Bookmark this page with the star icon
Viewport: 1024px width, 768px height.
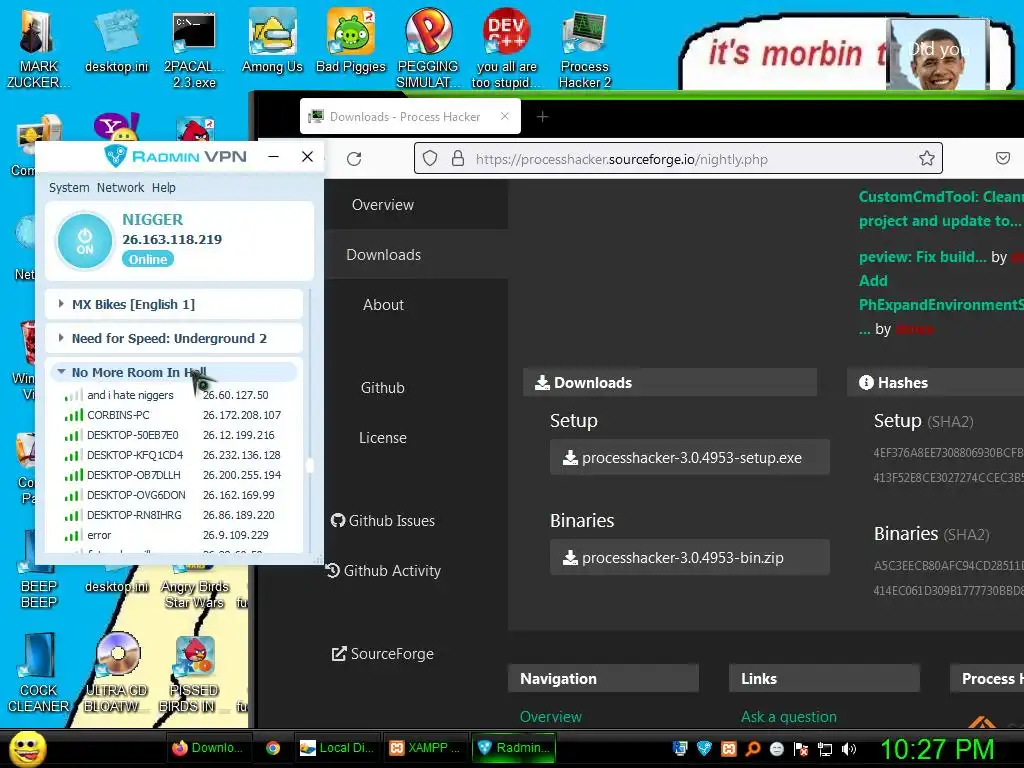coord(926,158)
